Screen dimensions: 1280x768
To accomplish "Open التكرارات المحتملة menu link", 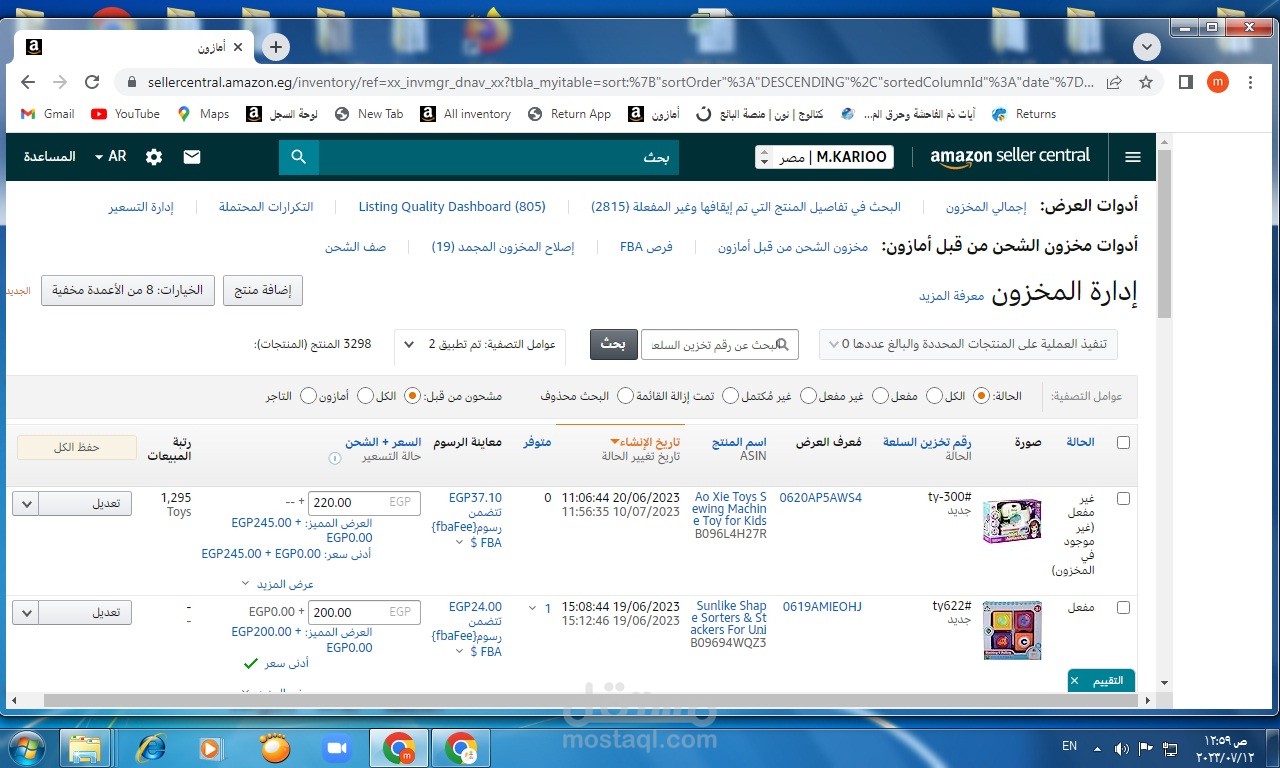I will point(266,207).
